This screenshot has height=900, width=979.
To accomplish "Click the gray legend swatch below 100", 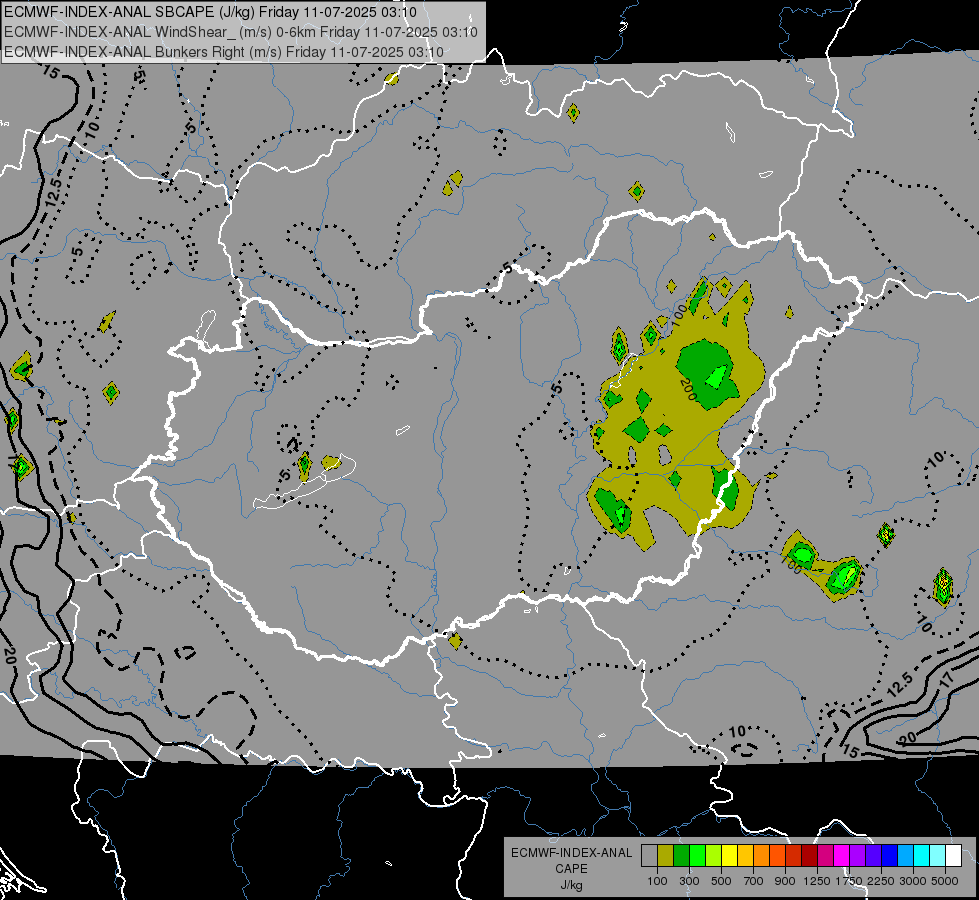I will 649,855.
